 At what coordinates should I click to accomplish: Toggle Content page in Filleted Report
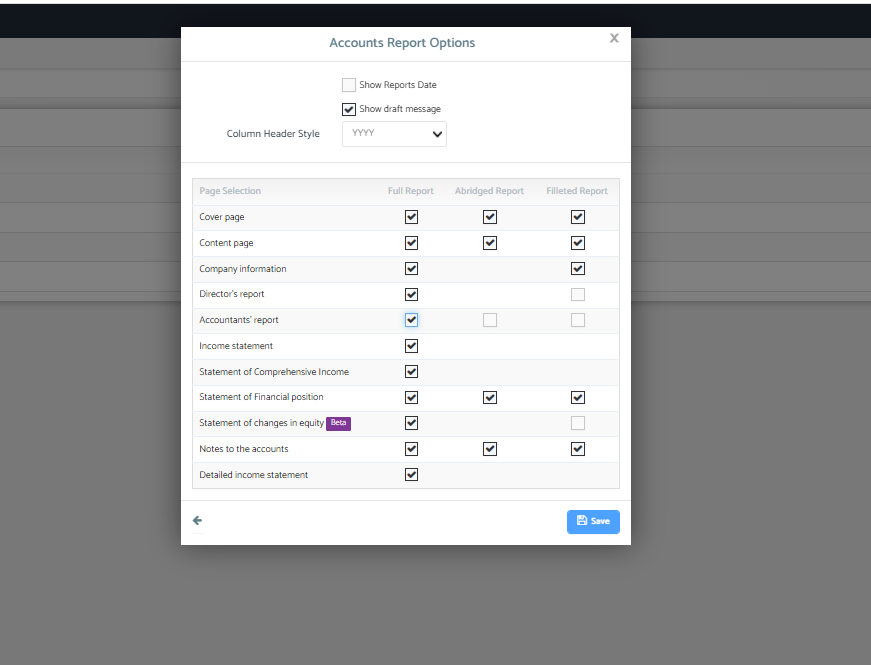tap(578, 243)
